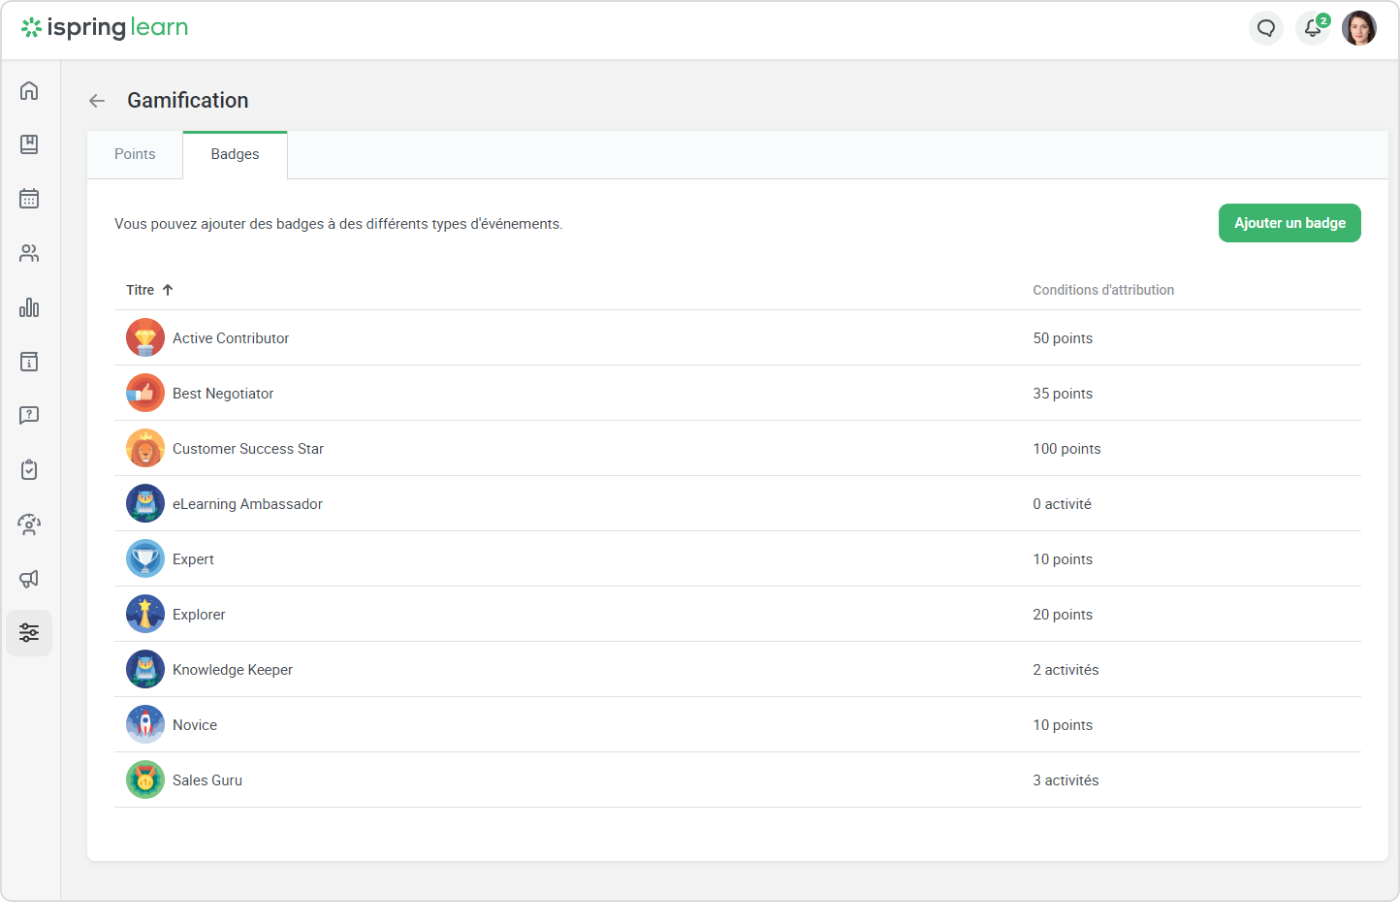Click the Gamification page heading
The image size is (1400, 902).
click(188, 100)
